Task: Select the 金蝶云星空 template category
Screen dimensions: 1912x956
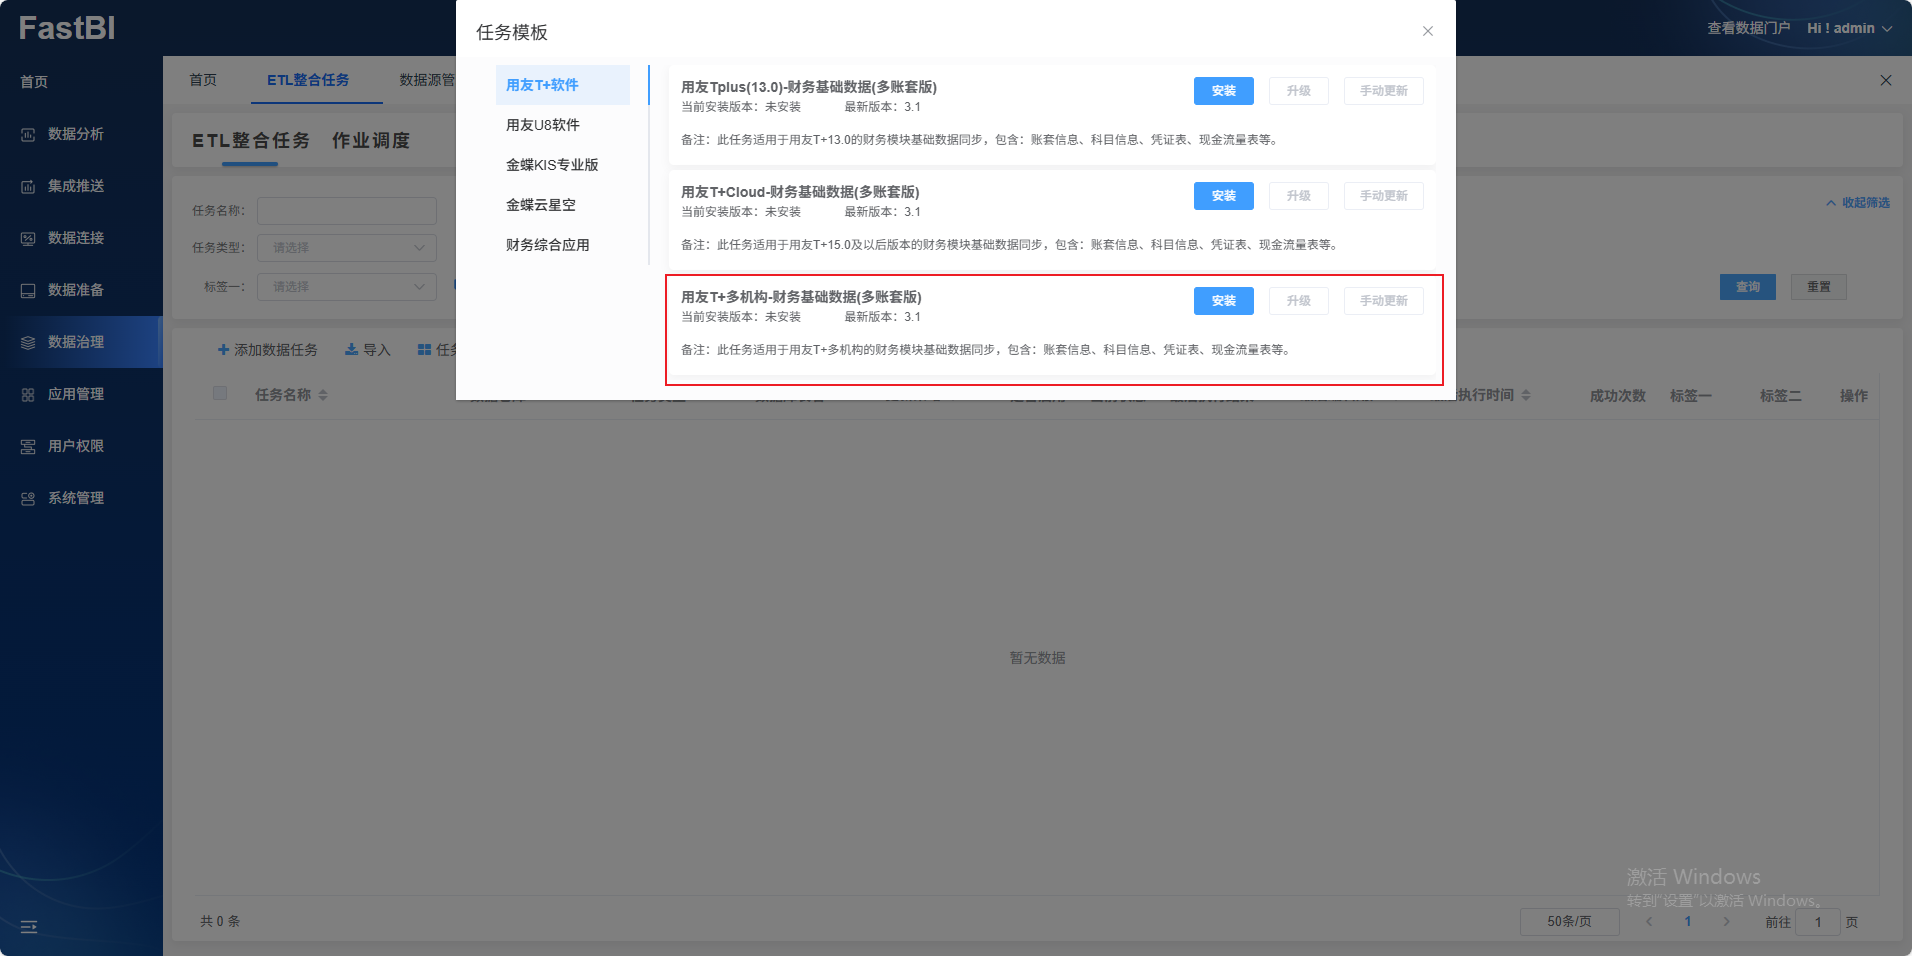Action: [x=541, y=205]
